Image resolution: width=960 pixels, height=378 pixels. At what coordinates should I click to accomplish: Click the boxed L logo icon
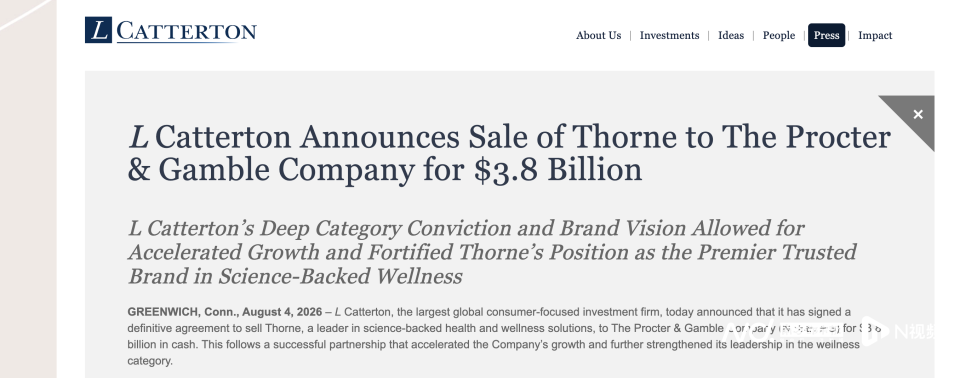[x=98, y=29]
